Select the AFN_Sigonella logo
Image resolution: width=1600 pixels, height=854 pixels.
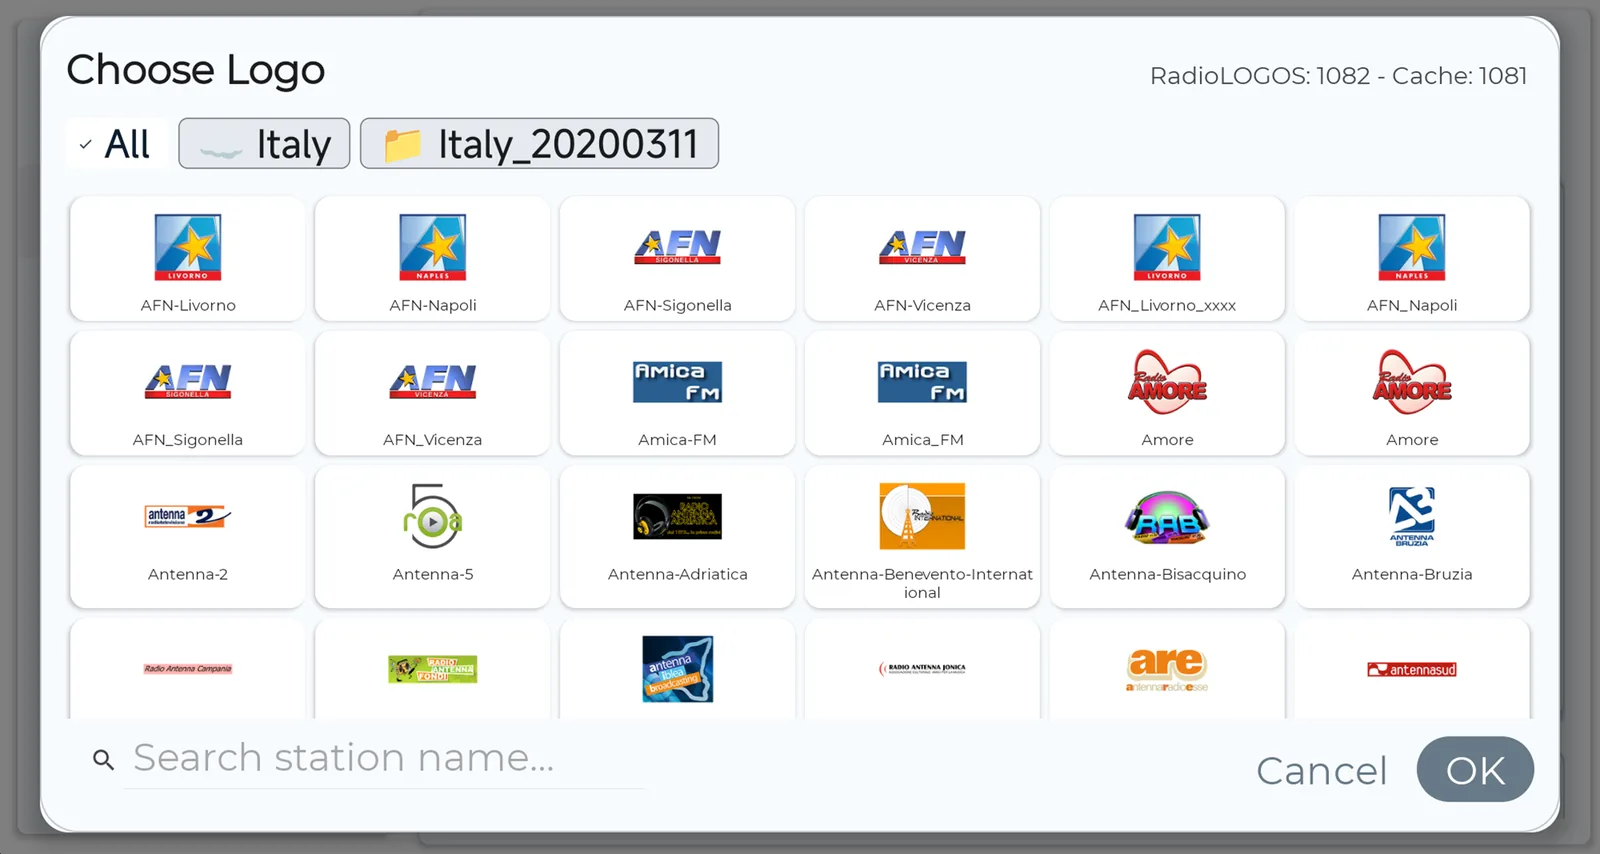187,393
